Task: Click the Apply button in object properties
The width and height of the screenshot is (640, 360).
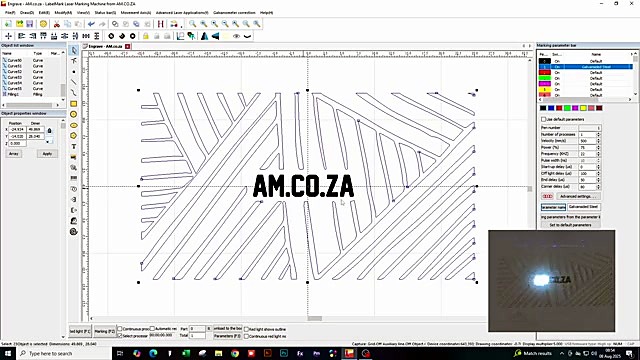Action: click(x=47, y=154)
